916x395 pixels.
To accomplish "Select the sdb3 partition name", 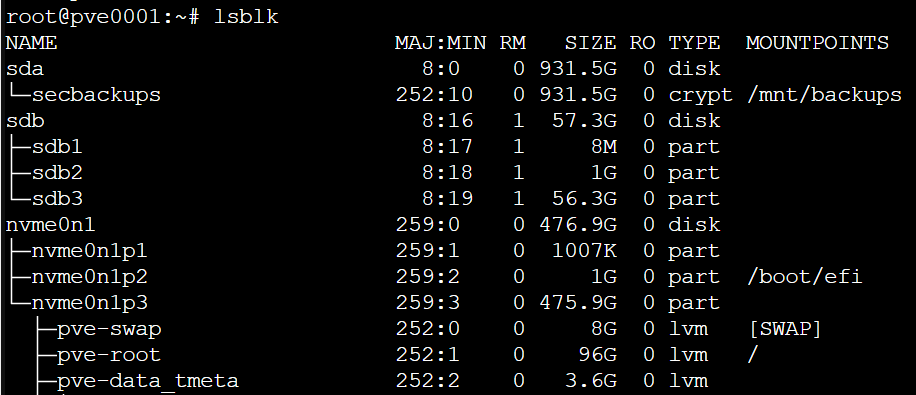I will point(57,199).
